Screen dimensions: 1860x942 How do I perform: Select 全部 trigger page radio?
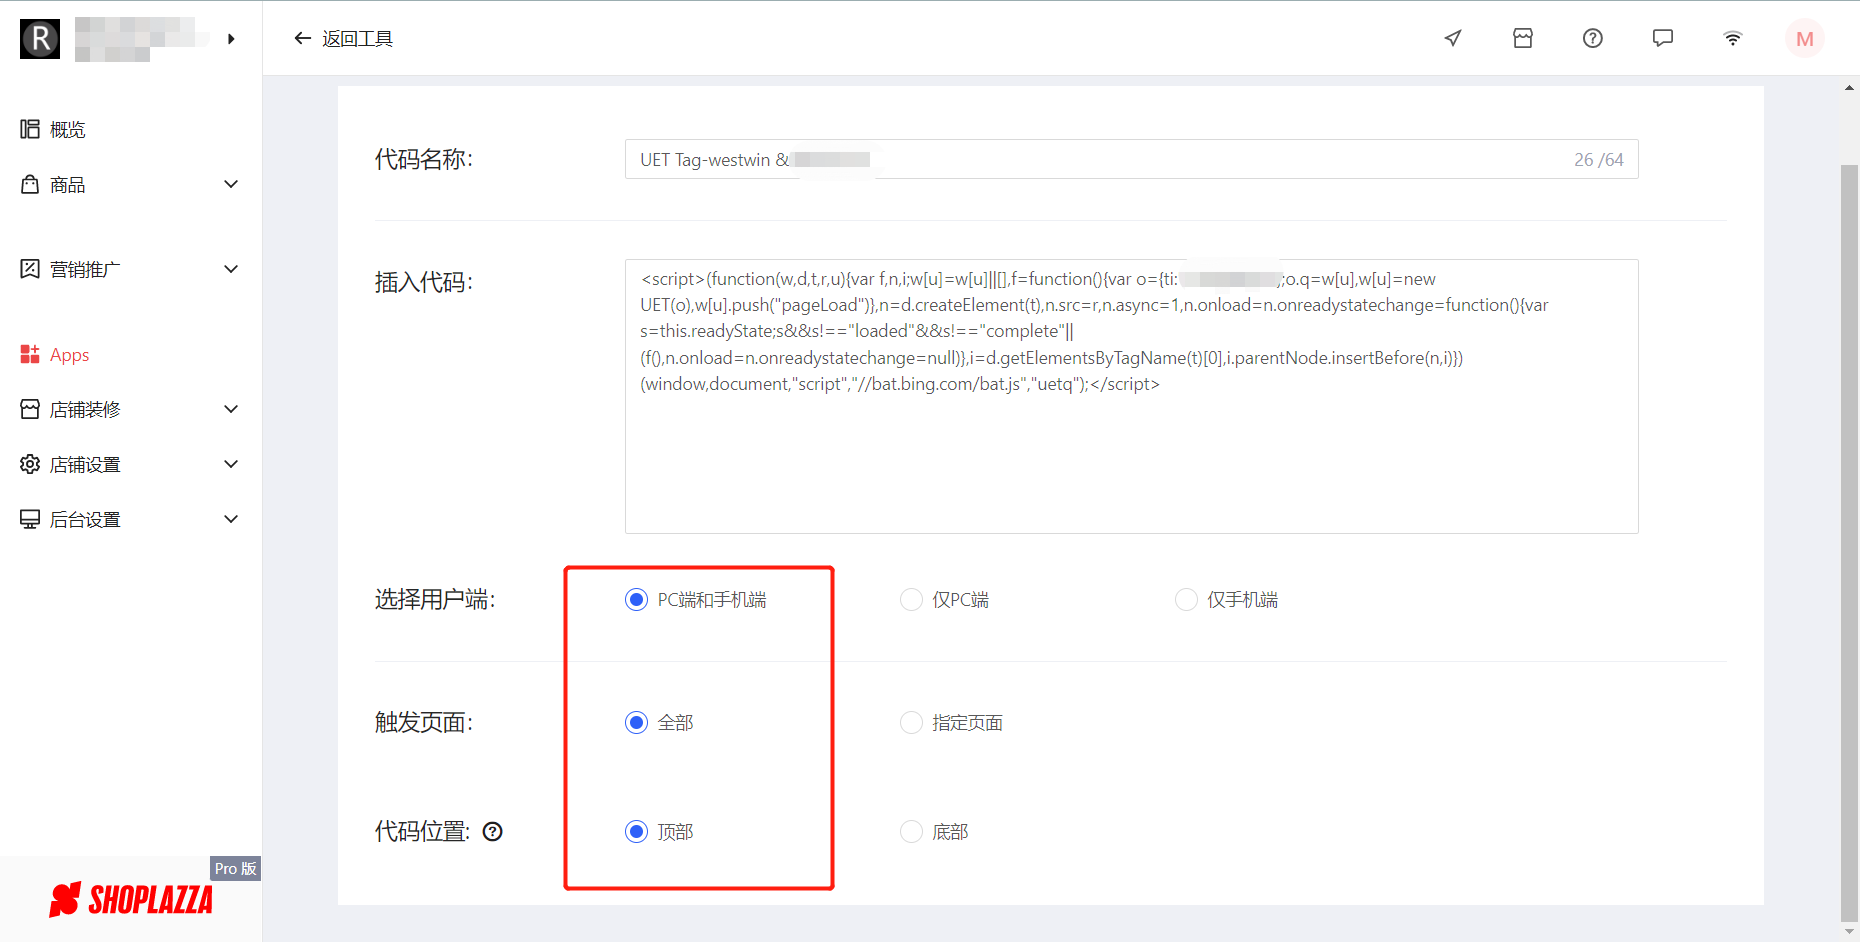636,722
